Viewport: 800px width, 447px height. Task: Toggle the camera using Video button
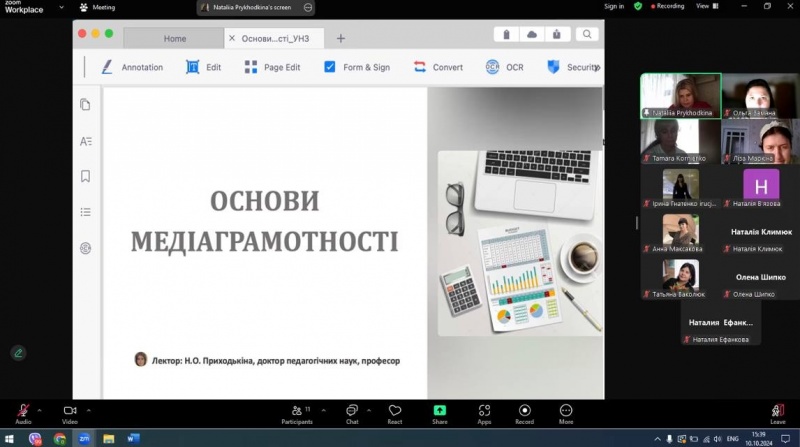click(x=70, y=412)
